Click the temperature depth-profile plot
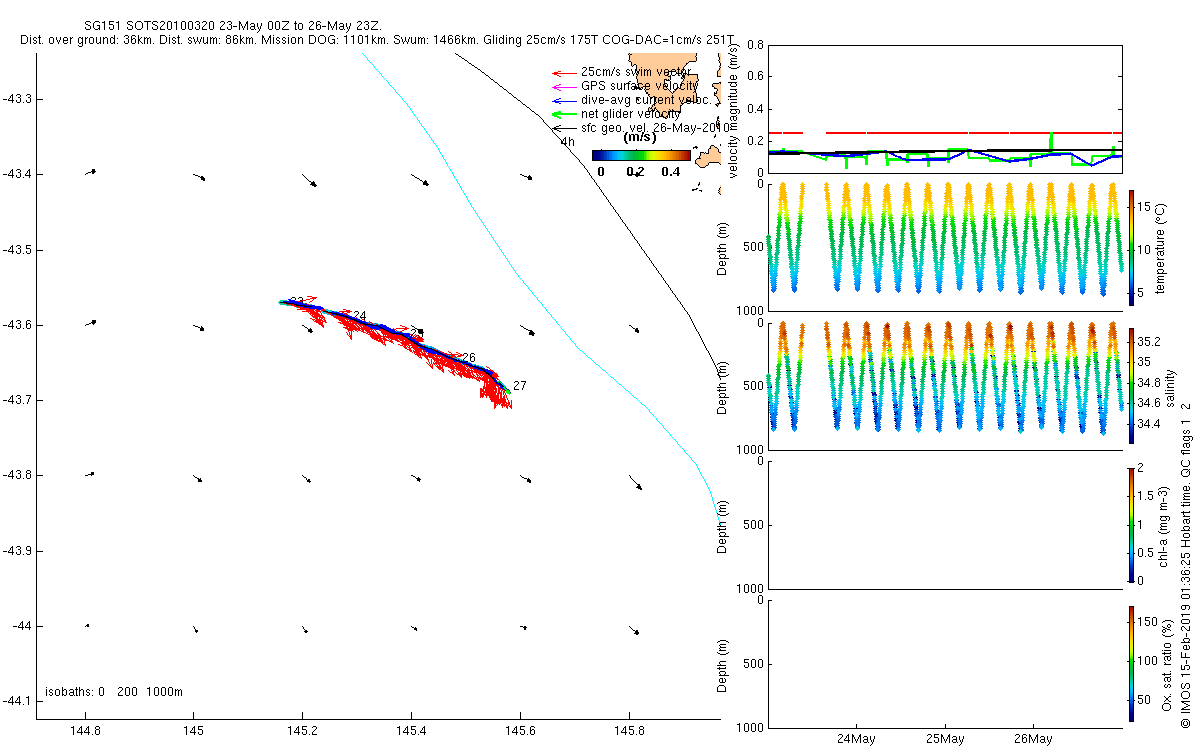 (x=944, y=247)
